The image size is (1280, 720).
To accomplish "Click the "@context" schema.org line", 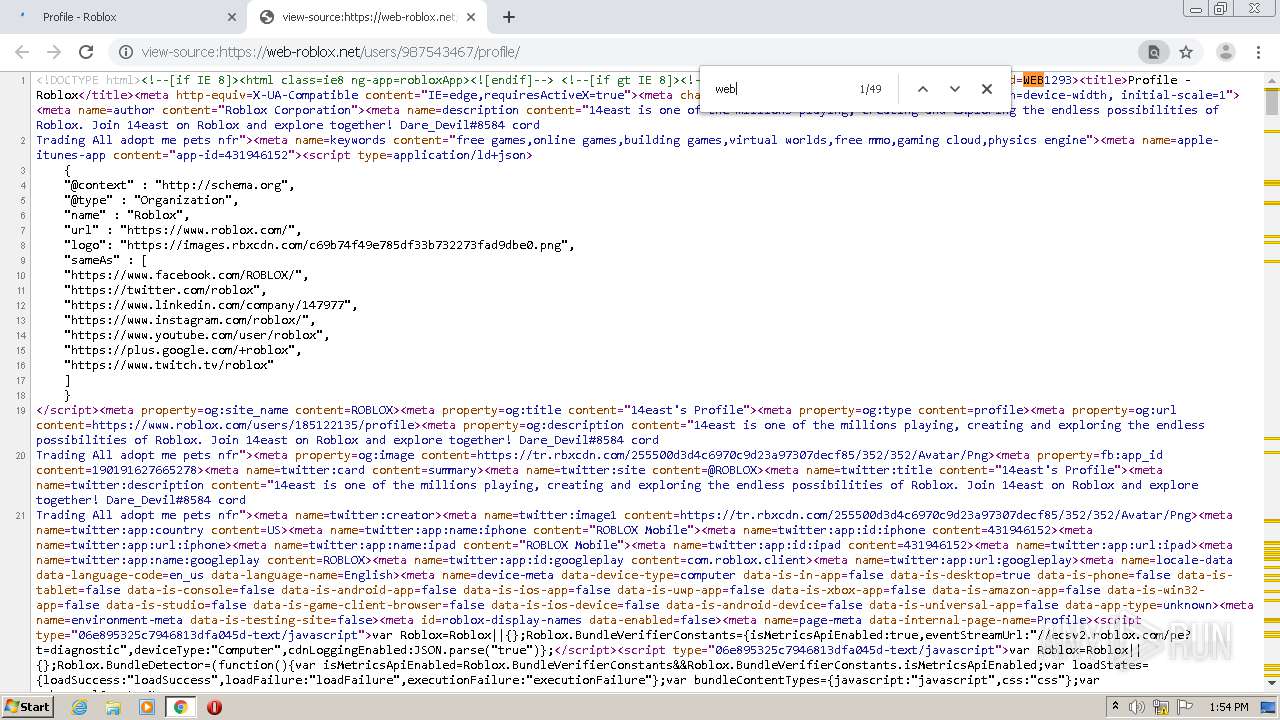I will pyautogui.click(x=179, y=185).
